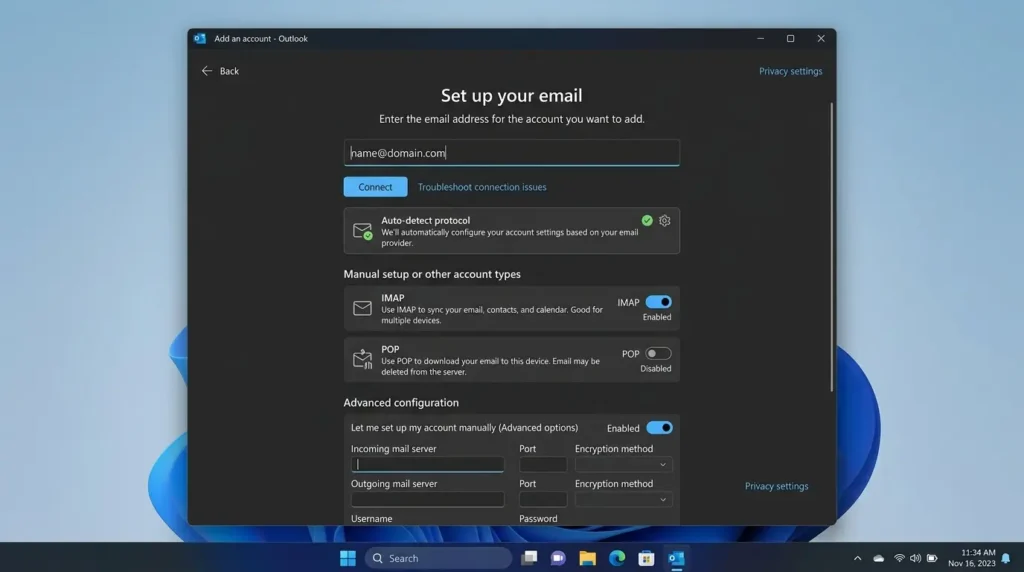Click the volume speaker tray icon
Screen dimensions: 1024x572
915,558
